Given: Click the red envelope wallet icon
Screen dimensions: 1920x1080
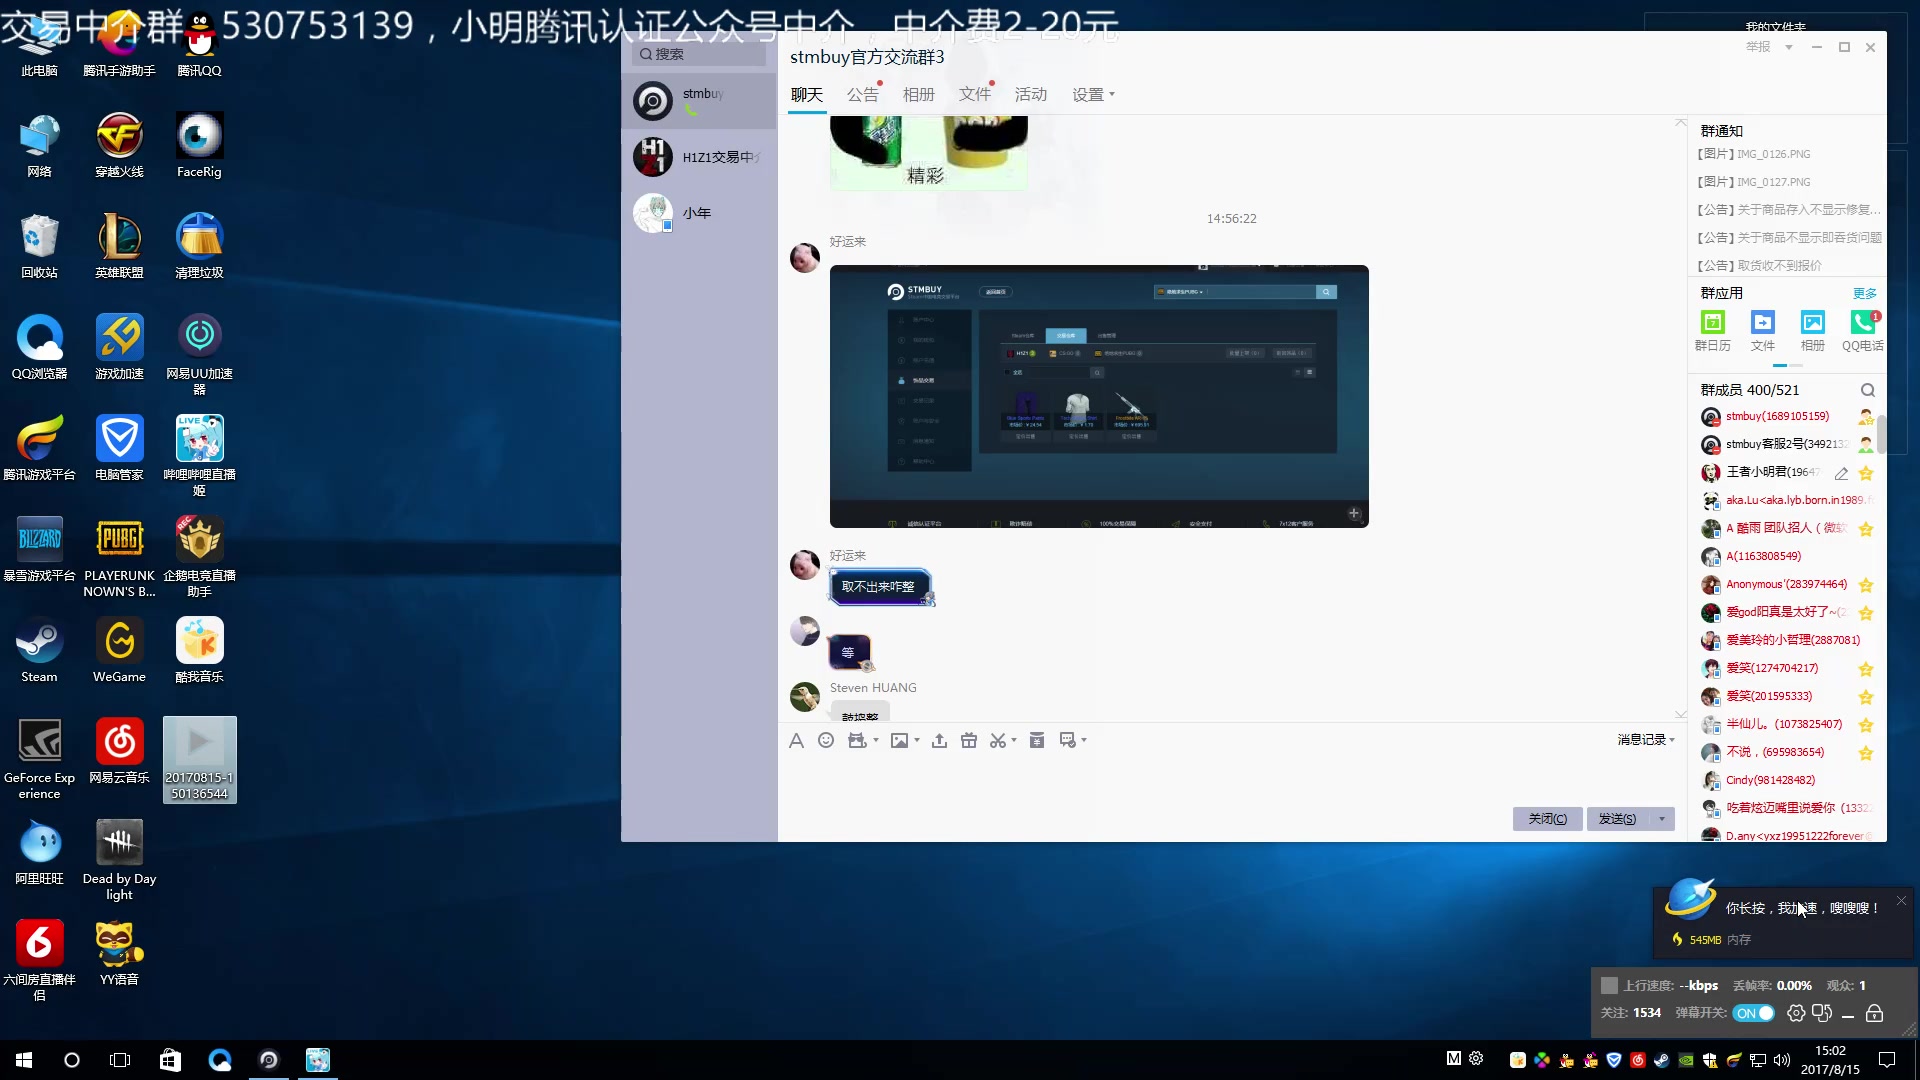Looking at the screenshot, I should point(1037,740).
